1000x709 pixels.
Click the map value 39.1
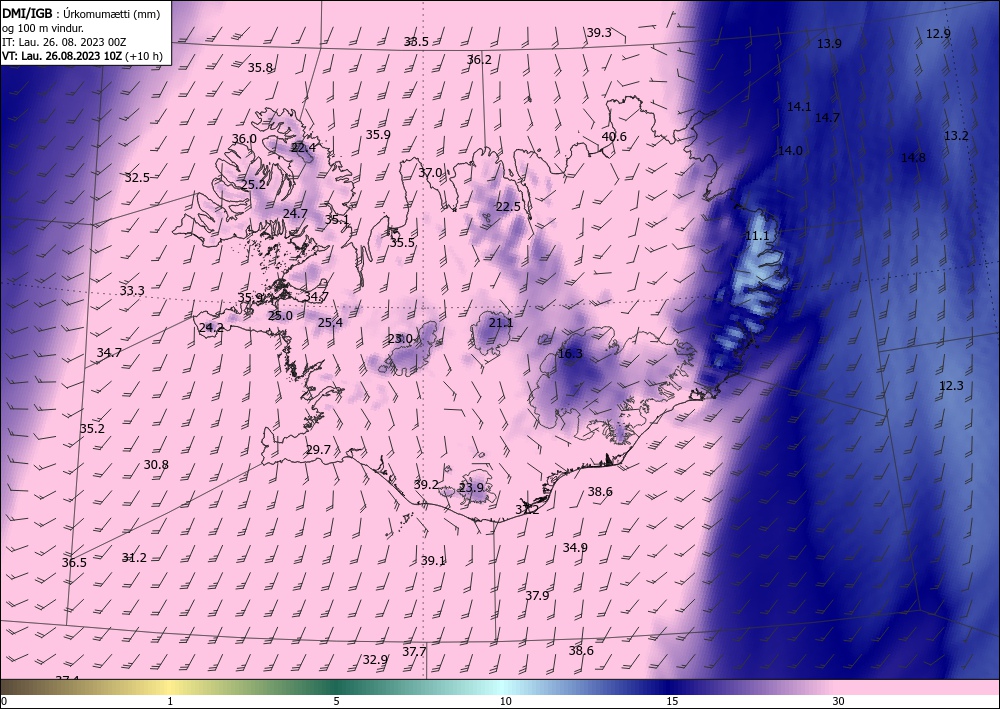pyautogui.click(x=433, y=561)
